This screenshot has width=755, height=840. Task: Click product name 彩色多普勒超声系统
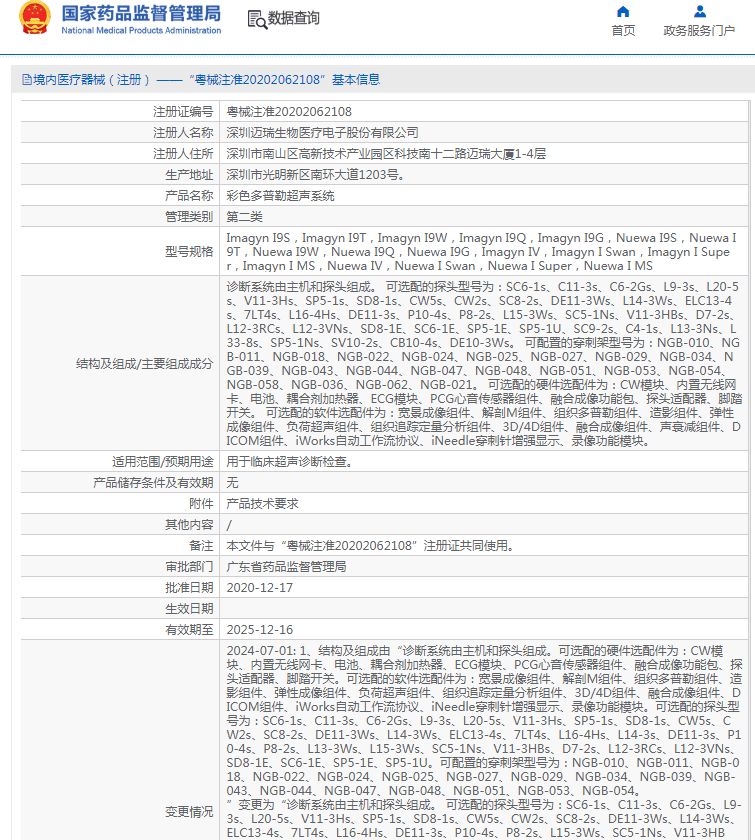coord(280,196)
